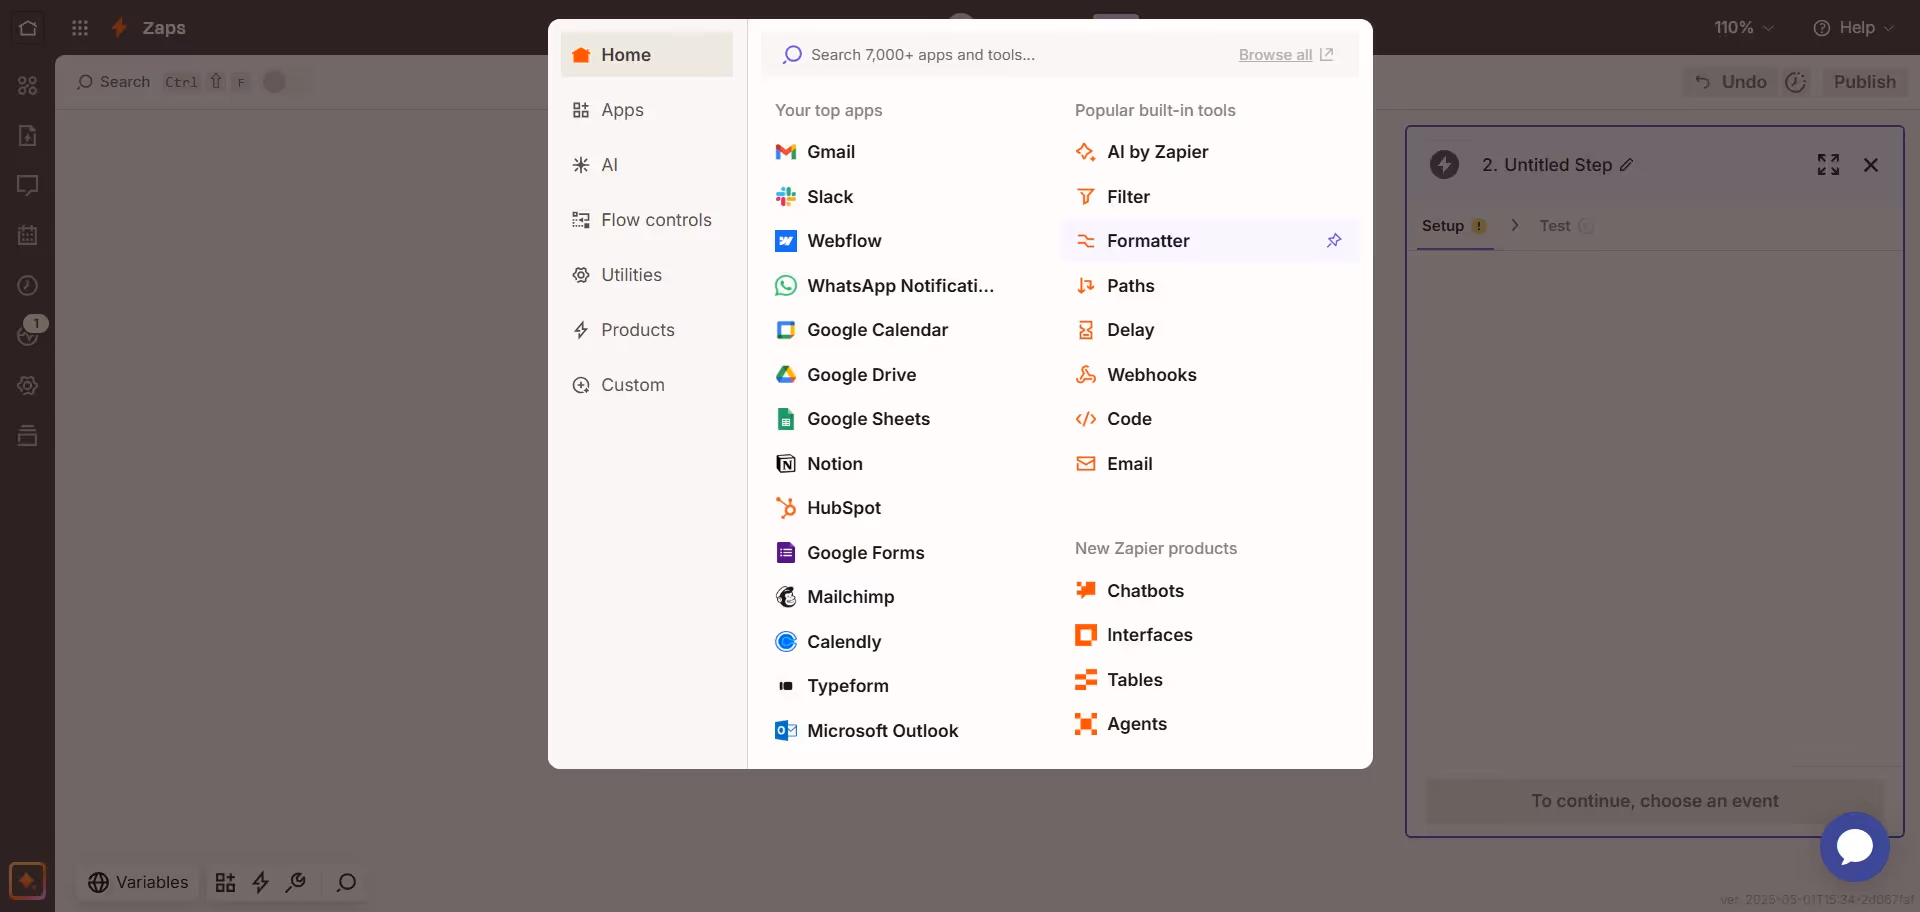Image resolution: width=1920 pixels, height=912 pixels.
Task: Open the Help dropdown
Action: tap(1853, 28)
